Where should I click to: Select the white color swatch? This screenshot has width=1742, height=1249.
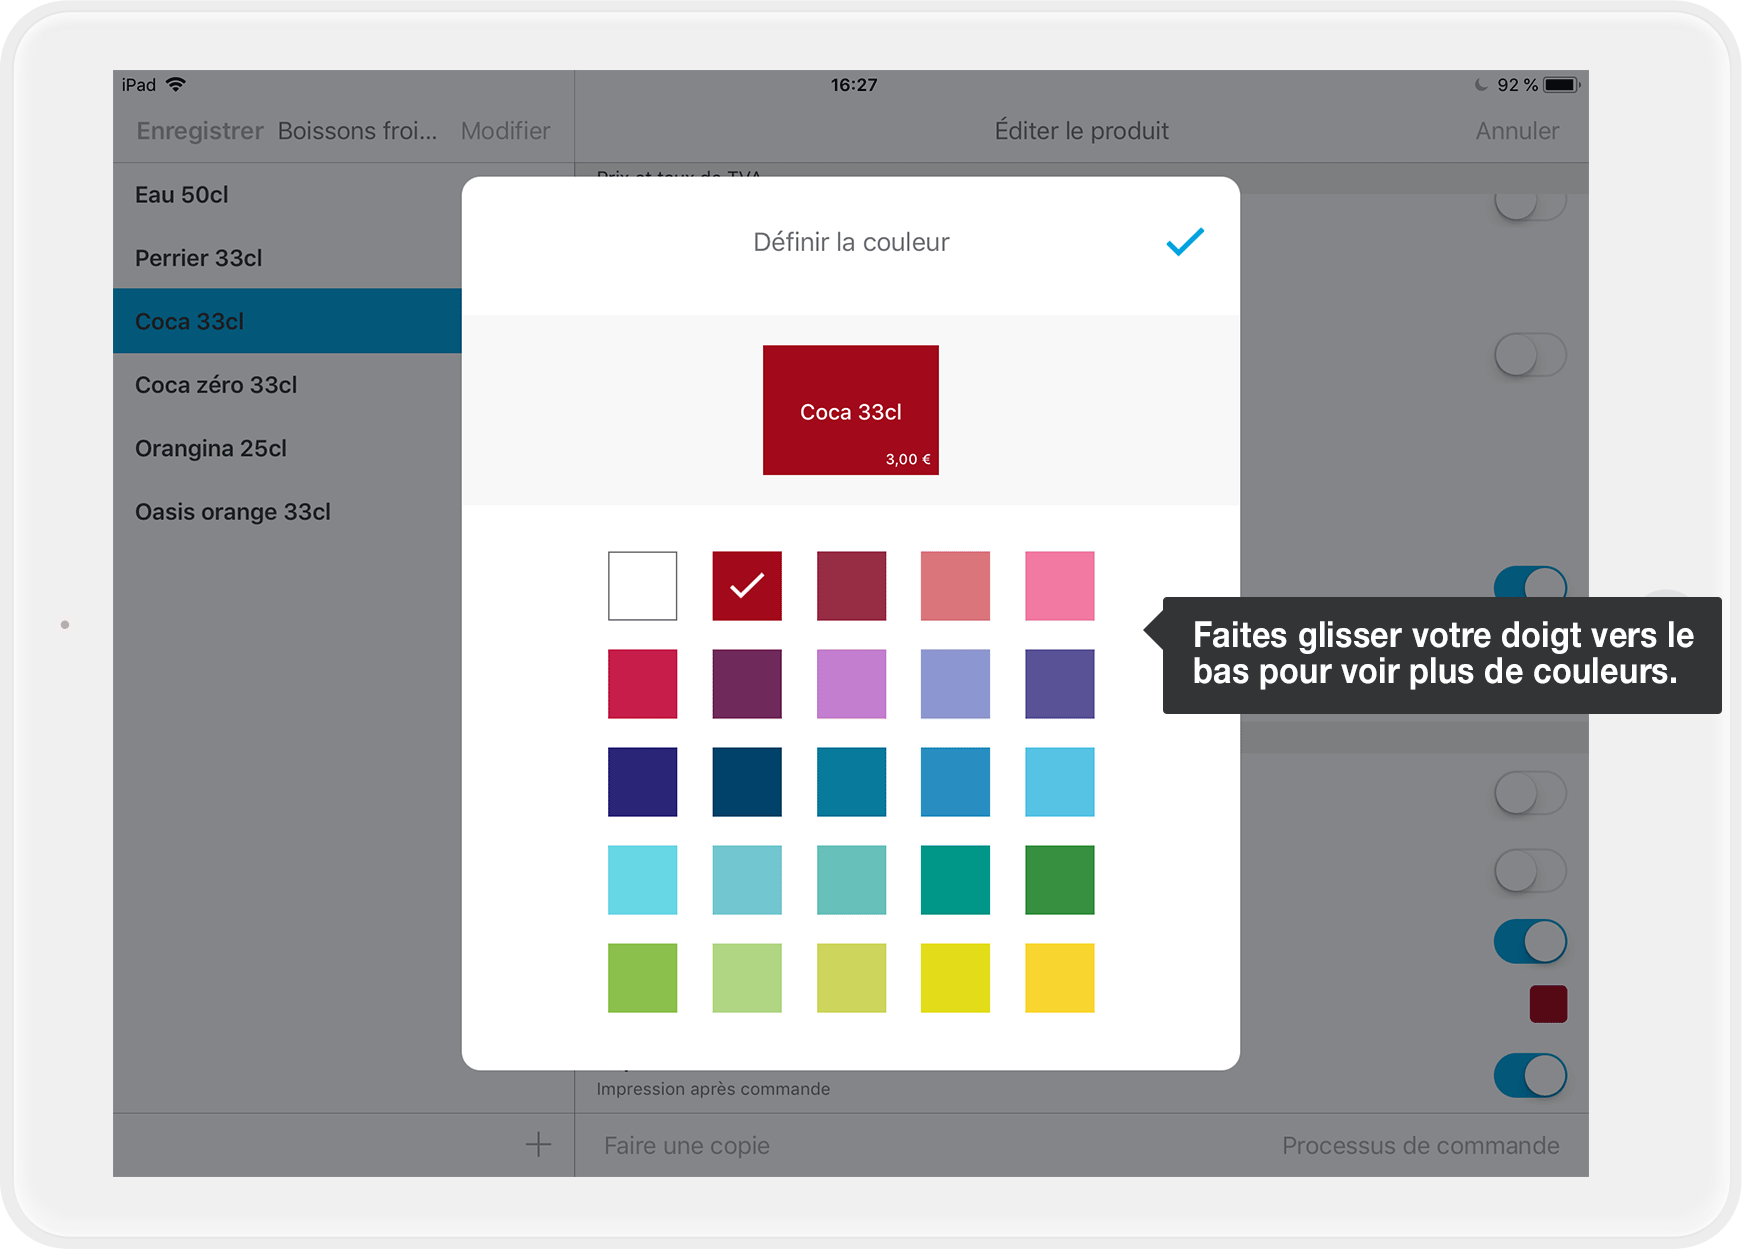(x=643, y=586)
